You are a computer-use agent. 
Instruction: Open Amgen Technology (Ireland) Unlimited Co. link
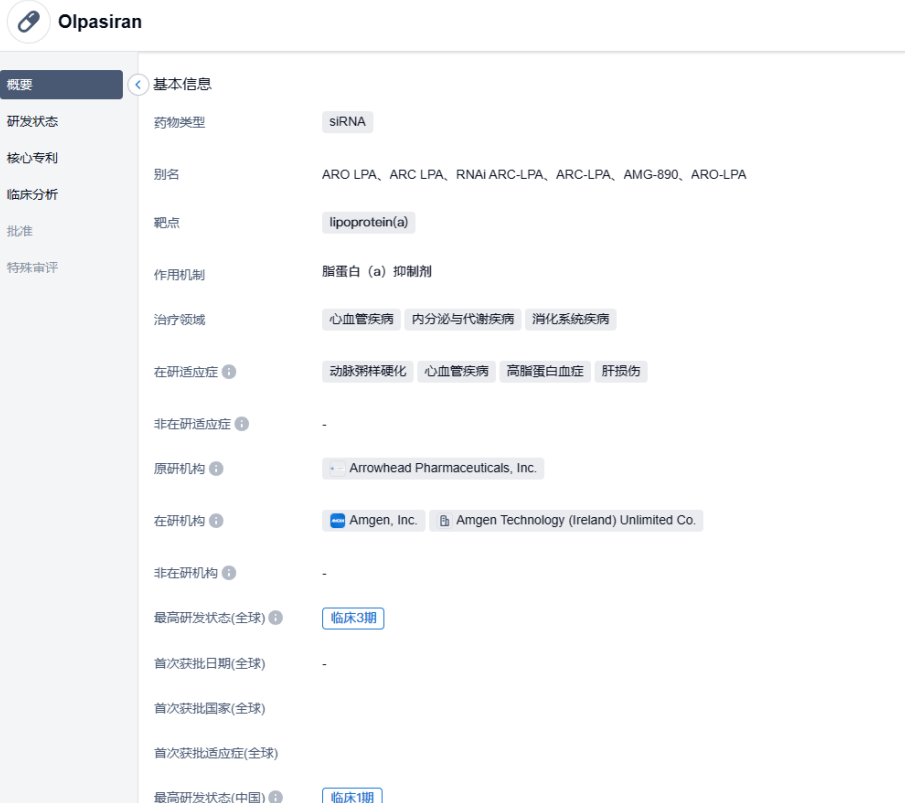pos(575,521)
